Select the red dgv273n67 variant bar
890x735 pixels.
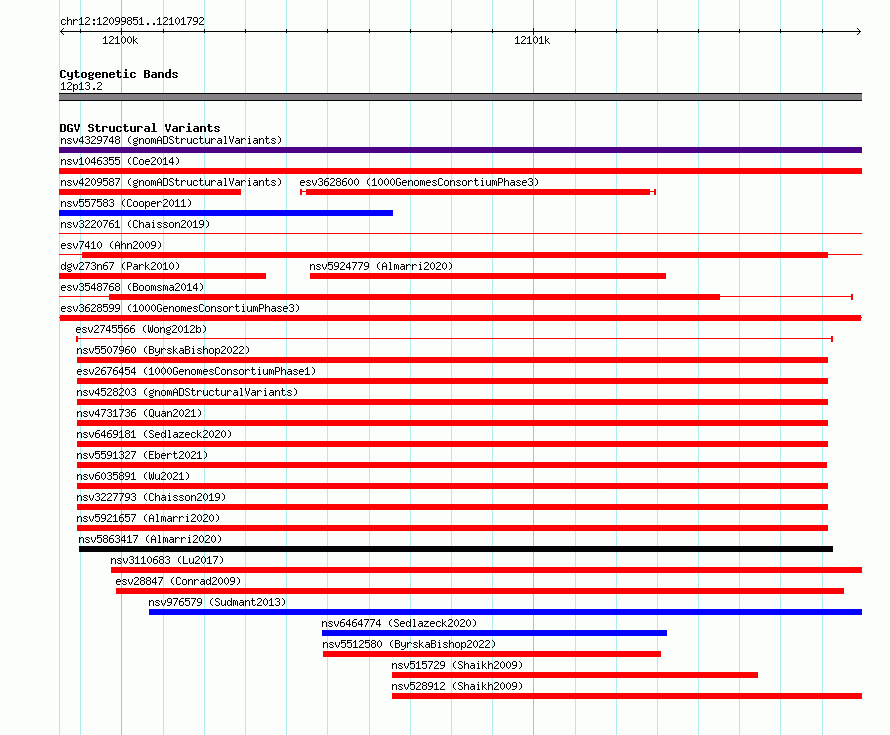point(162,276)
